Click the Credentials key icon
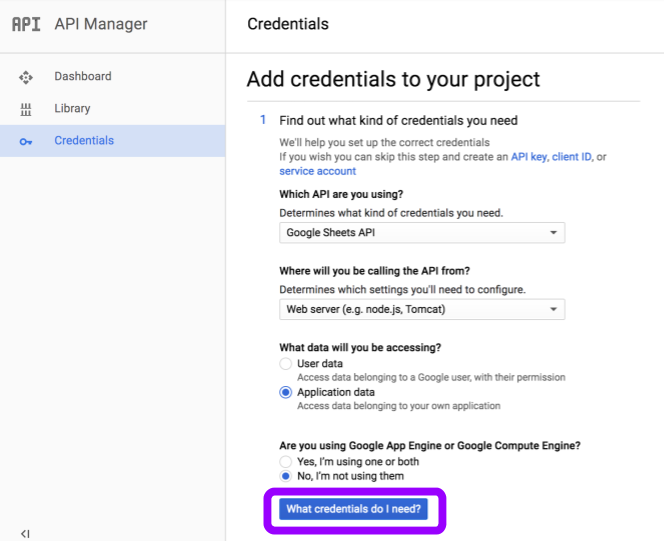This screenshot has width=664, height=541. coord(26,141)
